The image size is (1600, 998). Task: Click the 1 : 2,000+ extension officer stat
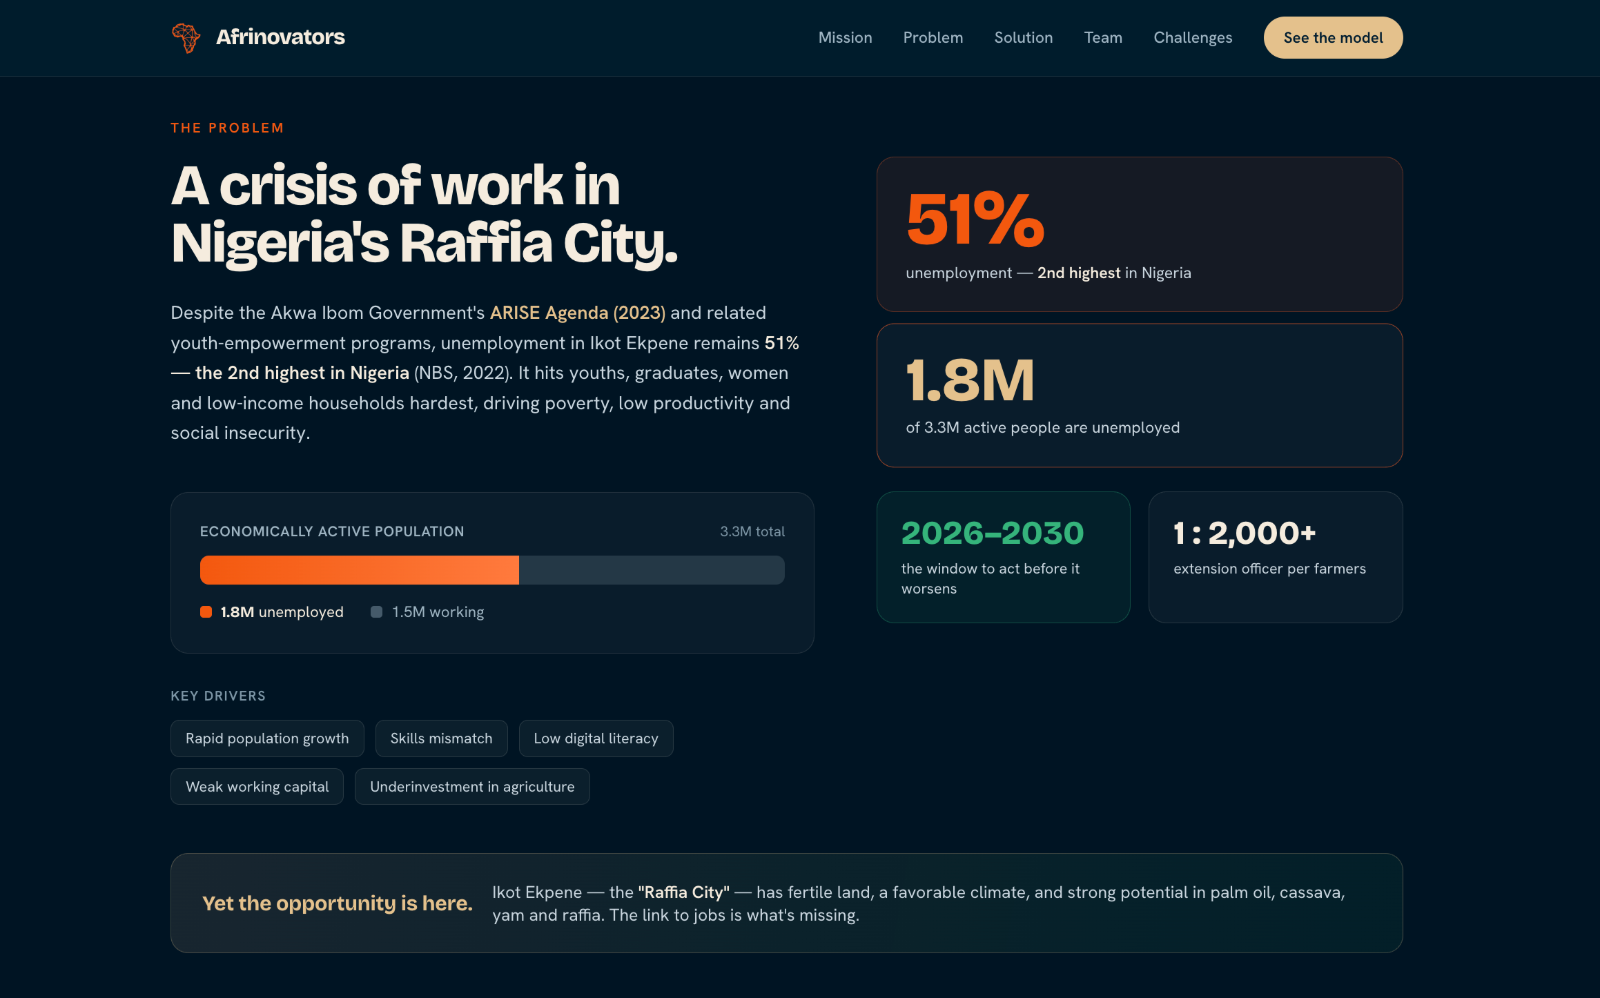tap(1245, 533)
